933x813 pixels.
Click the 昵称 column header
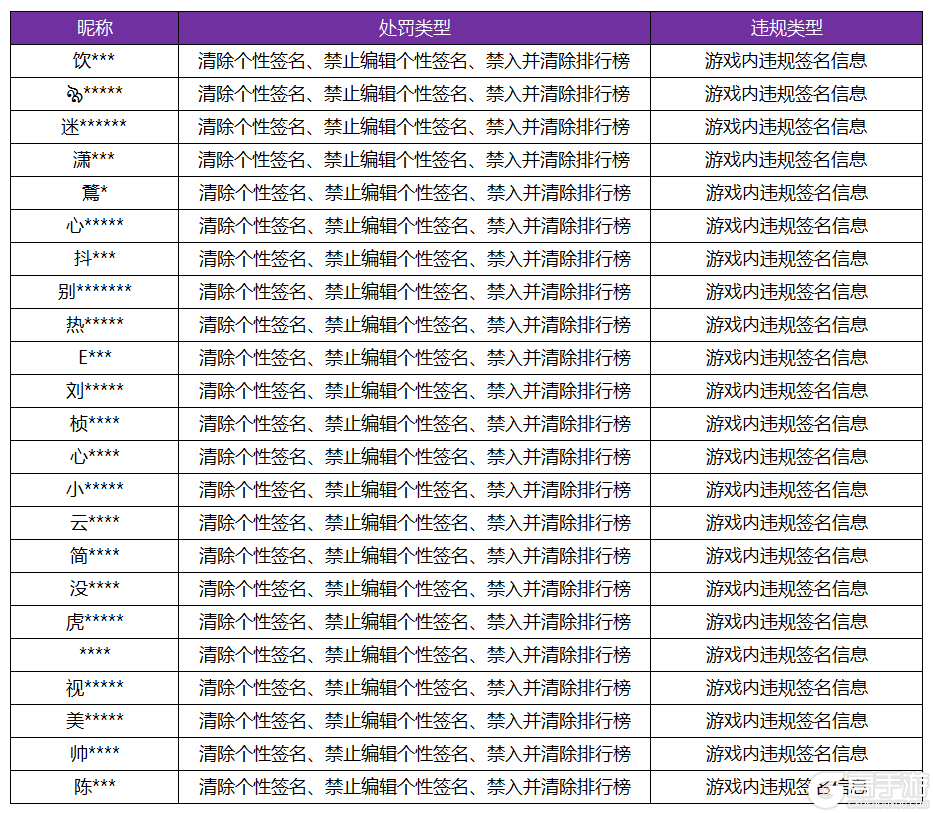tap(95, 28)
